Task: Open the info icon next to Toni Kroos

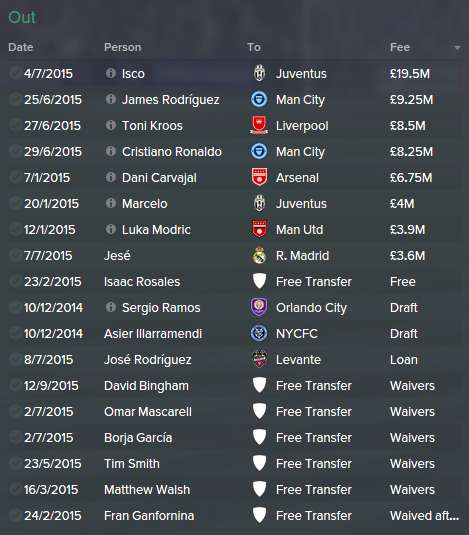Action: click(111, 125)
